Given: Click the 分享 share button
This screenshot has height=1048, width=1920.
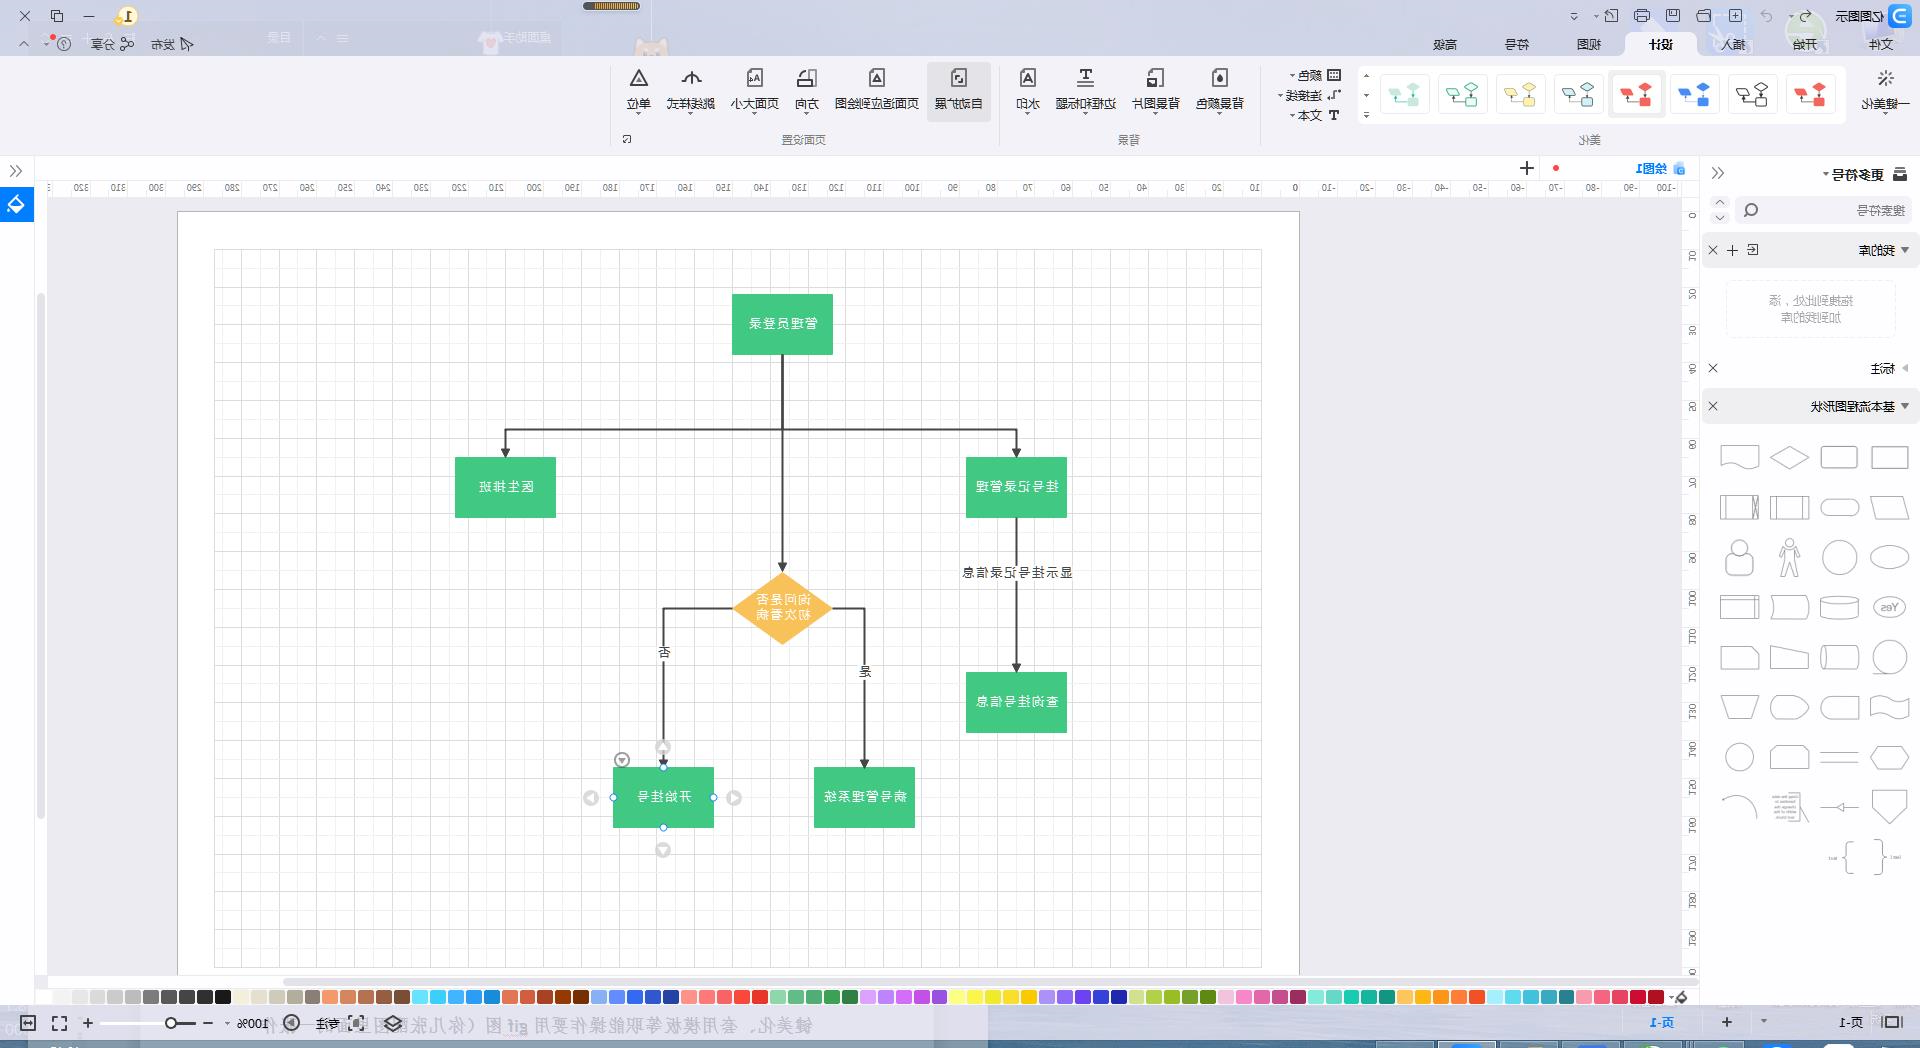Looking at the screenshot, I should coord(112,44).
